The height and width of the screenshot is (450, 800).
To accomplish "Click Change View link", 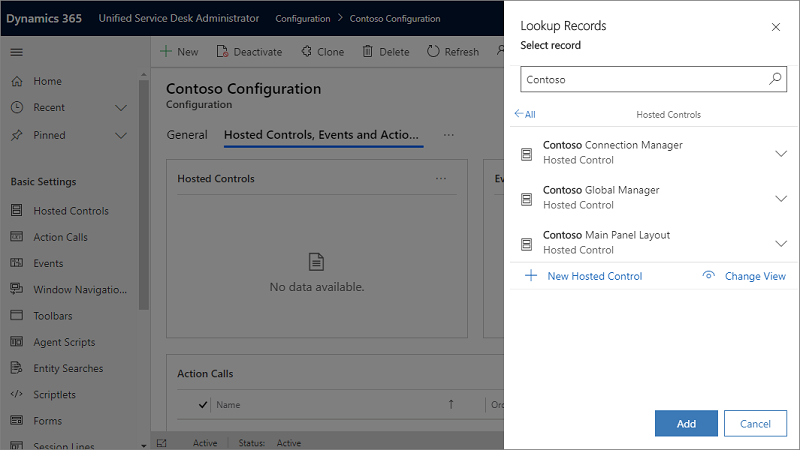I will pyautogui.click(x=755, y=276).
